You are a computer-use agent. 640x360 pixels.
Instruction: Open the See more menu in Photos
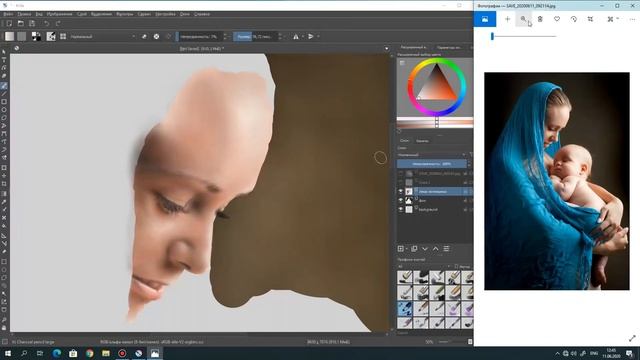[x=632, y=19]
